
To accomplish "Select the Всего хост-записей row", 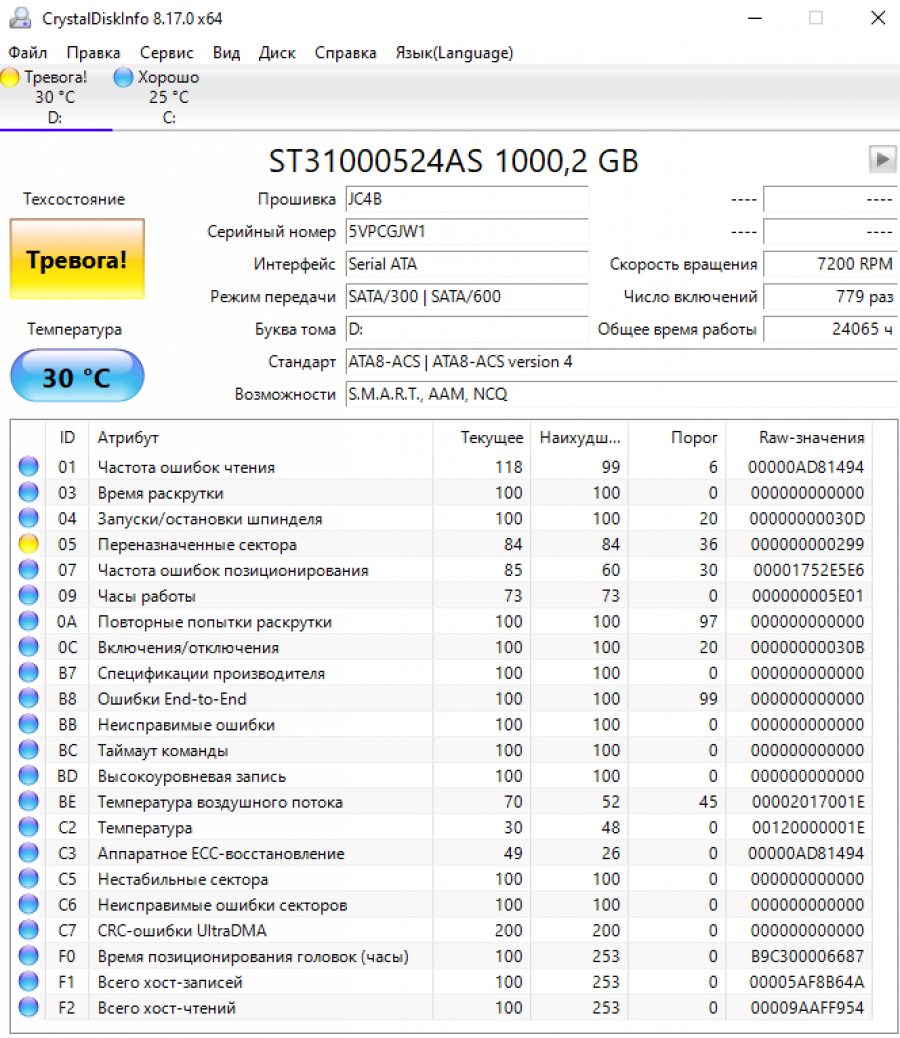I will (x=166, y=982).
